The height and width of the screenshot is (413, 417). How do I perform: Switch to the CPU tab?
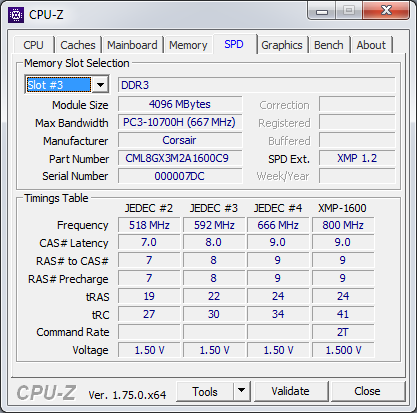click(x=33, y=45)
